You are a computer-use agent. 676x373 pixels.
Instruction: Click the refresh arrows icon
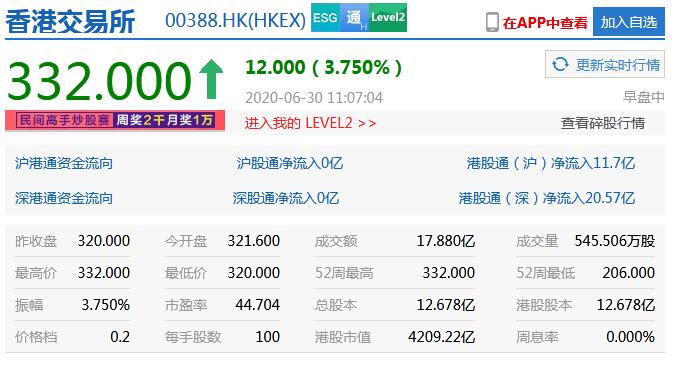(560, 65)
